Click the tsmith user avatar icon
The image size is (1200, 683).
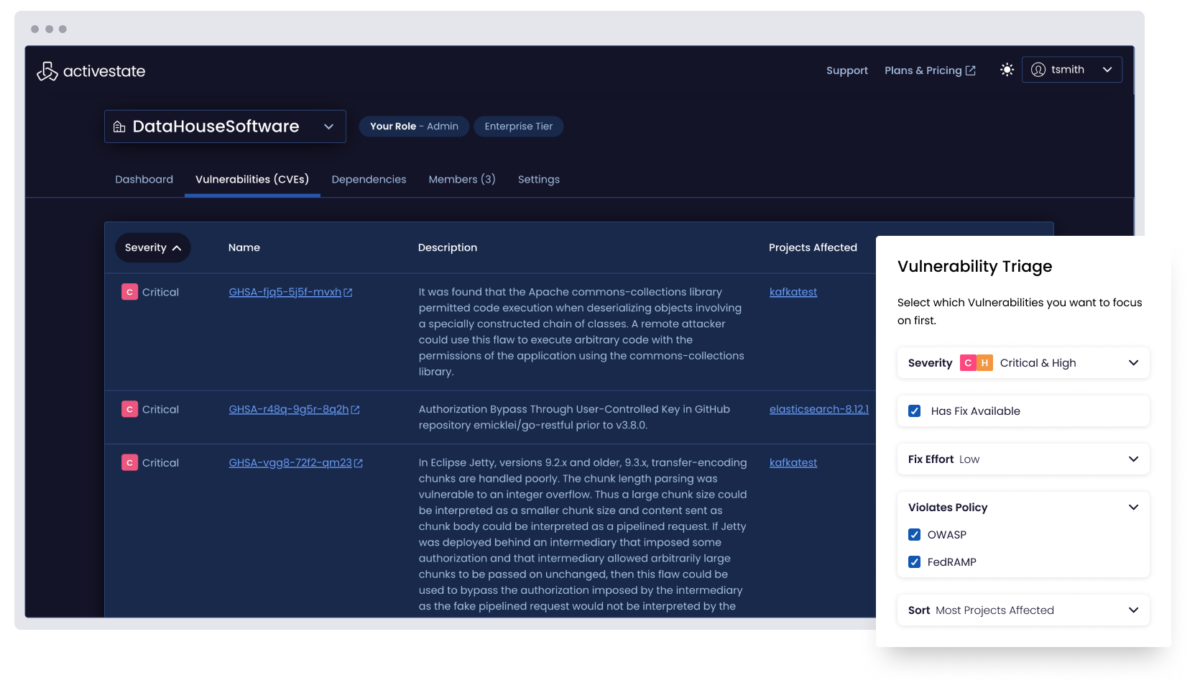point(1038,70)
